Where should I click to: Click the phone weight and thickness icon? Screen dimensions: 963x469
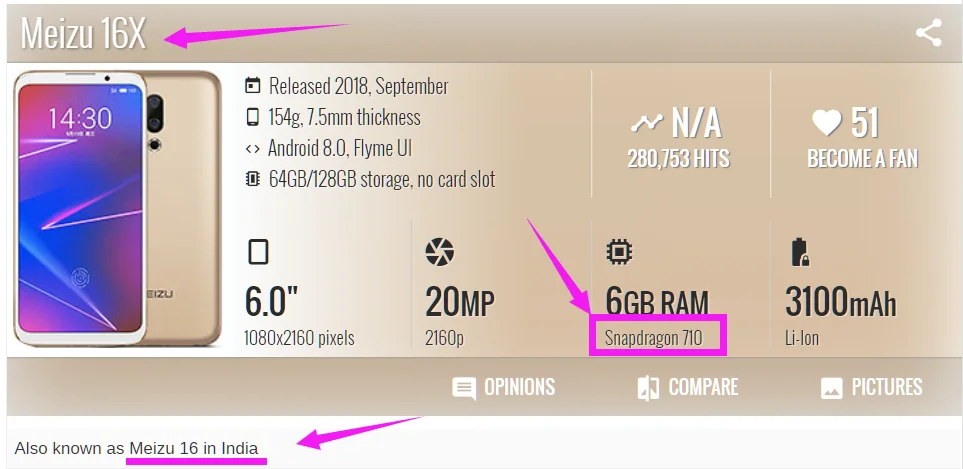click(x=253, y=117)
